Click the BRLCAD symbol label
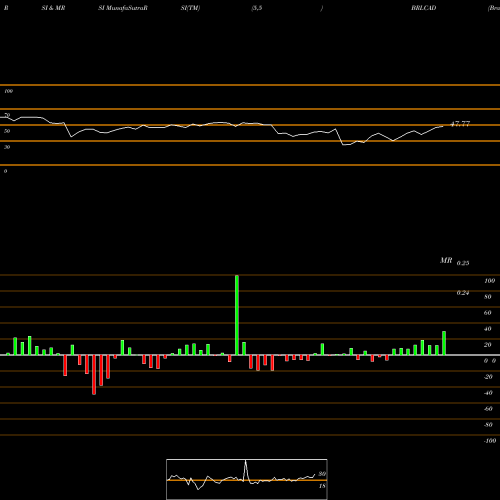 [x=423, y=8]
